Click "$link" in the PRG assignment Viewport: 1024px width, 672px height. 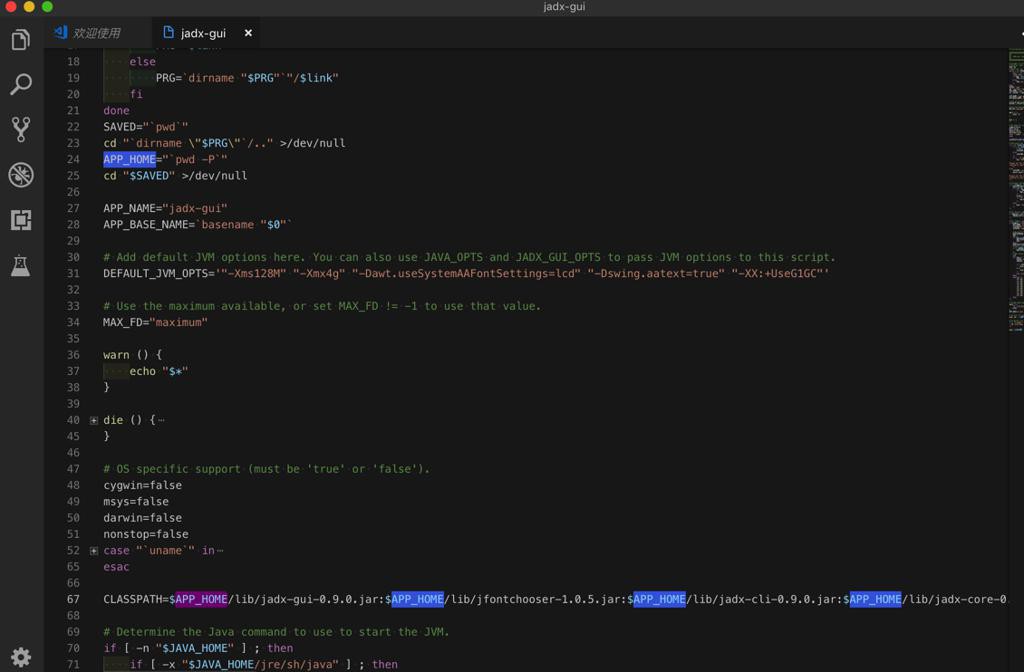click(x=316, y=78)
